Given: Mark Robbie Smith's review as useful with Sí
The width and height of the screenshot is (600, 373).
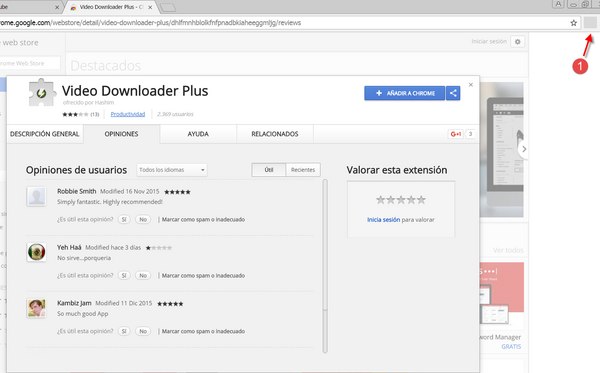Looking at the screenshot, I should (x=124, y=220).
